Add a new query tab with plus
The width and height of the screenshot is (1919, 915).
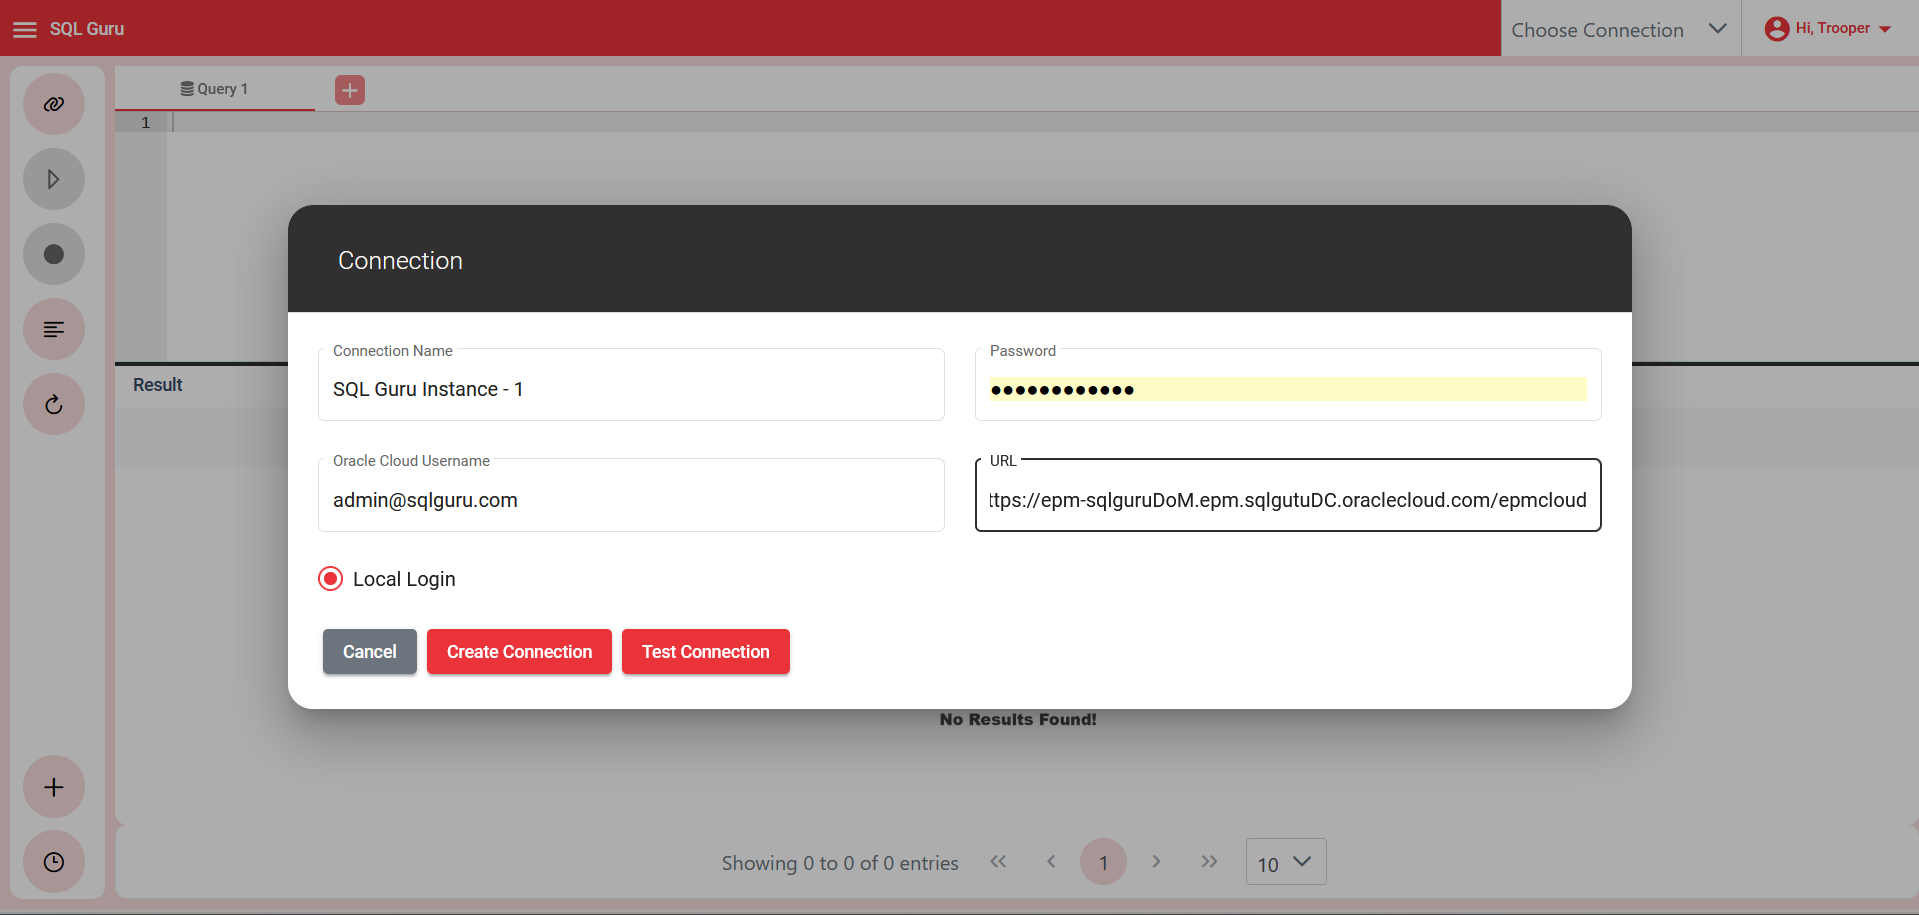tap(350, 90)
